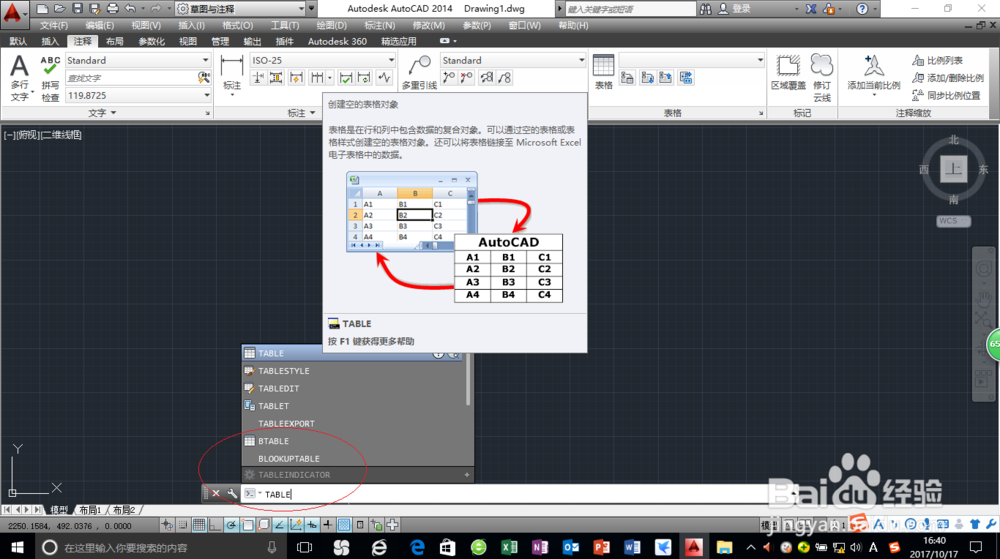Click the command line input field
The height and width of the screenshot is (559, 1000).
pyautogui.click(x=515, y=494)
